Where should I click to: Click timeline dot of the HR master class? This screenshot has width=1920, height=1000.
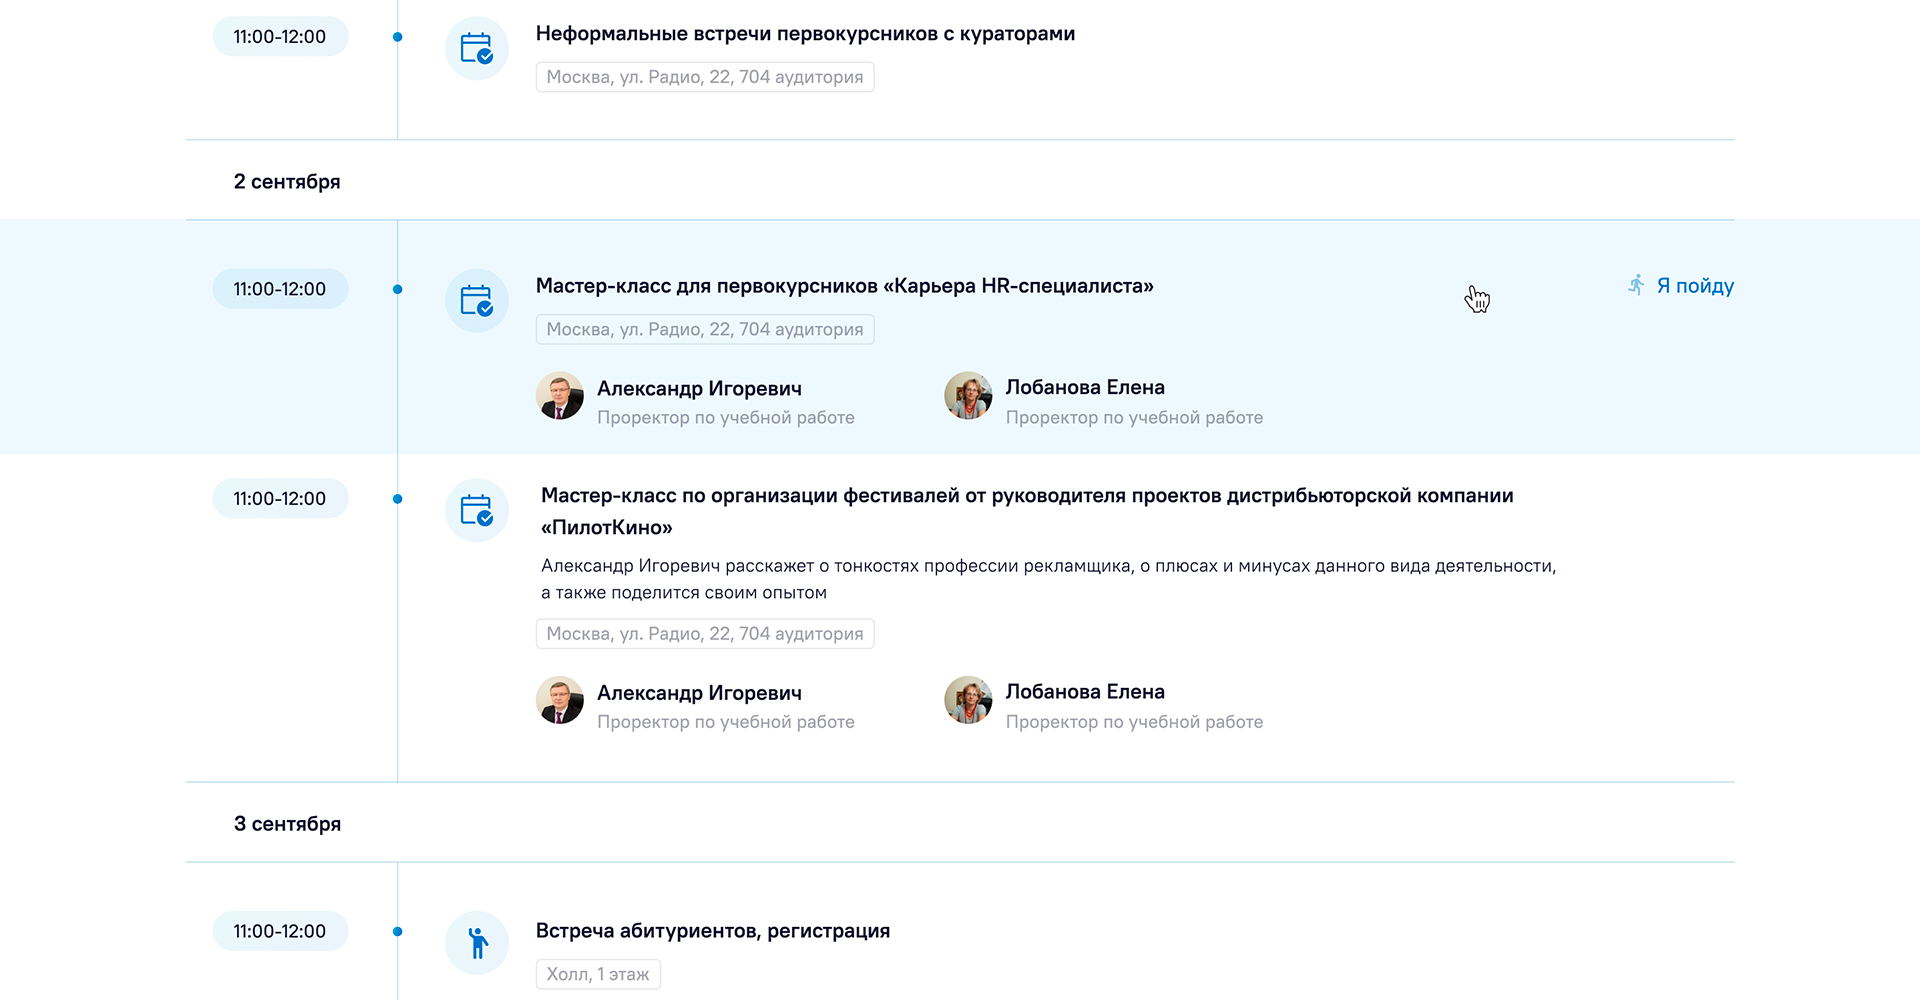(398, 289)
